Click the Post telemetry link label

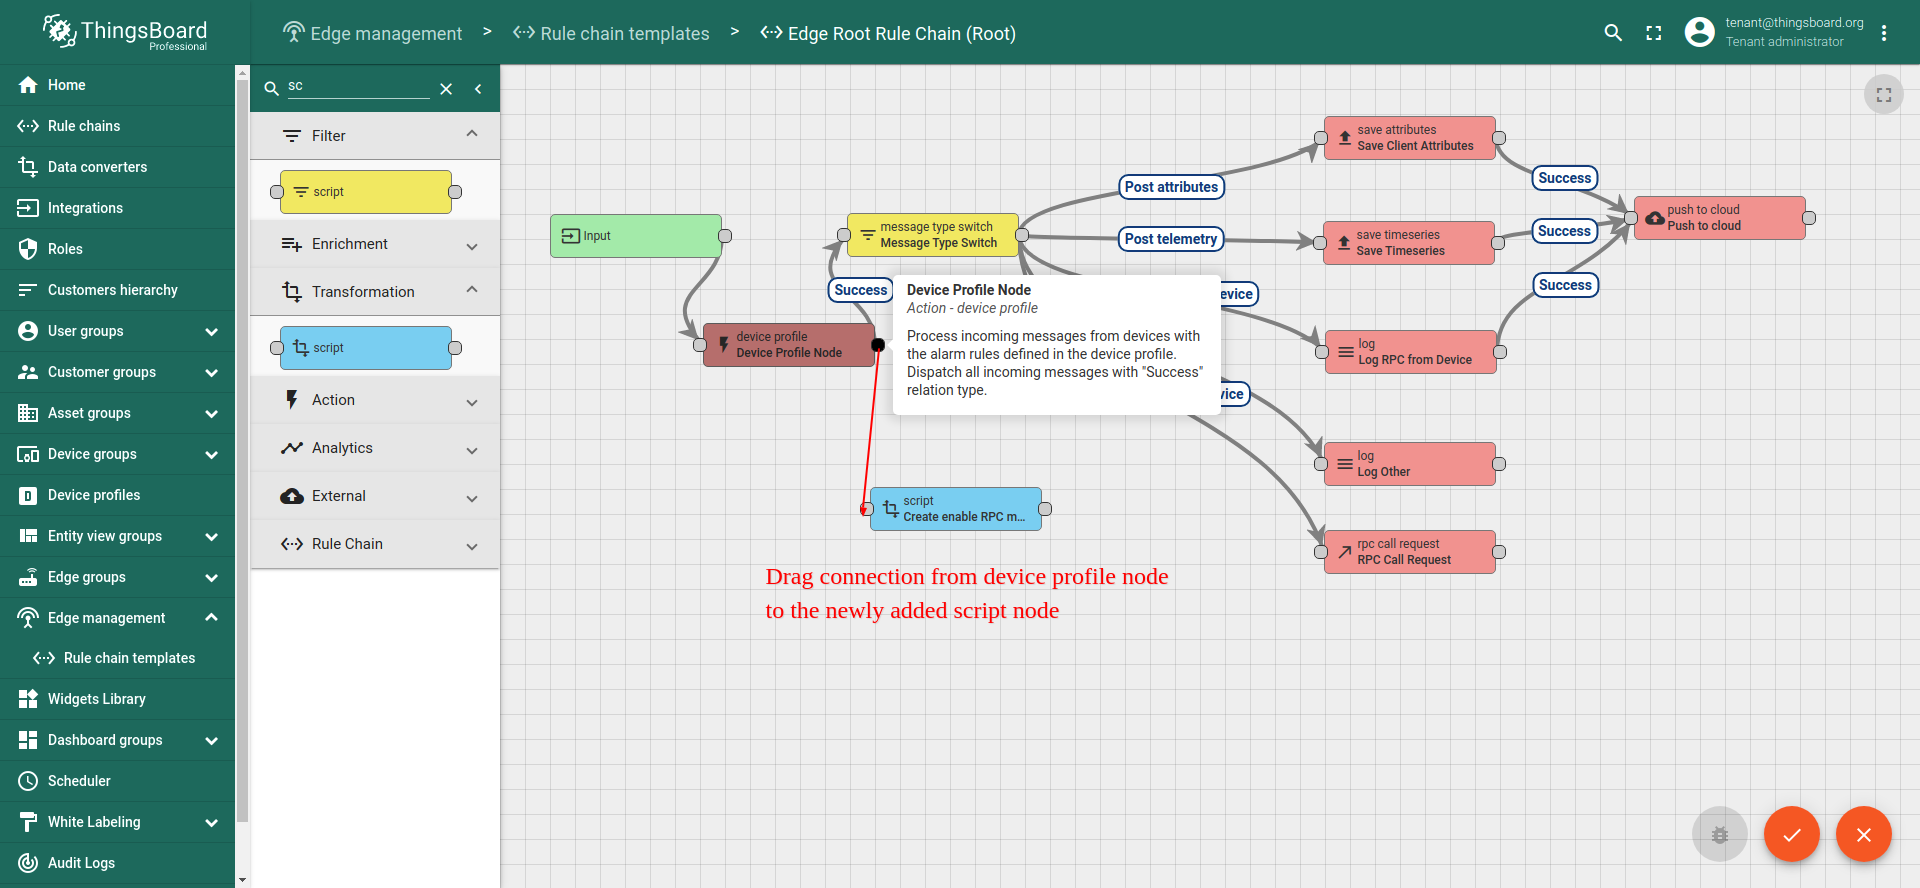(1171, 239)
